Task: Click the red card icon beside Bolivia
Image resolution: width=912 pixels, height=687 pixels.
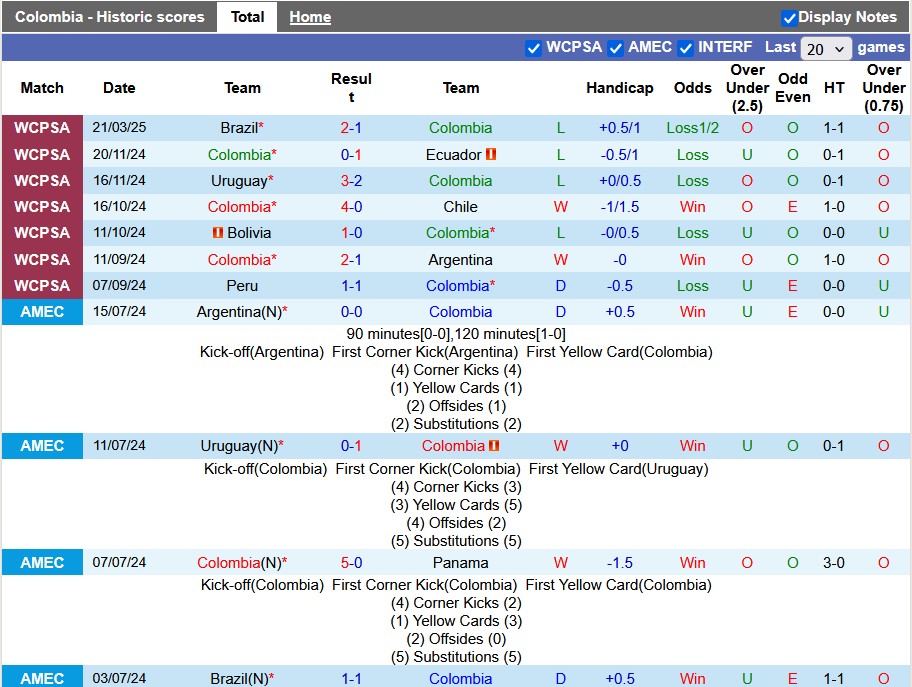Action: [217, 233]
